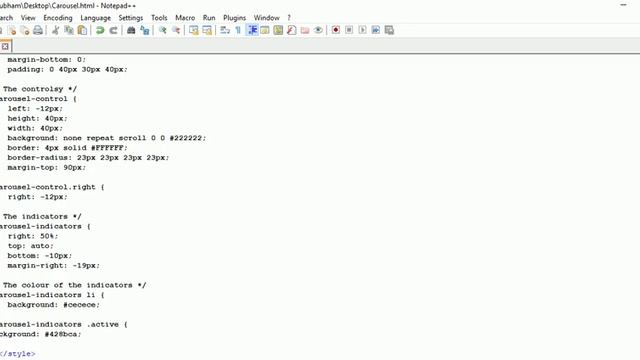This screenshot has width=640, height=360.
Task: Click the Copy toolbar icon
Action: coord(69,30)
